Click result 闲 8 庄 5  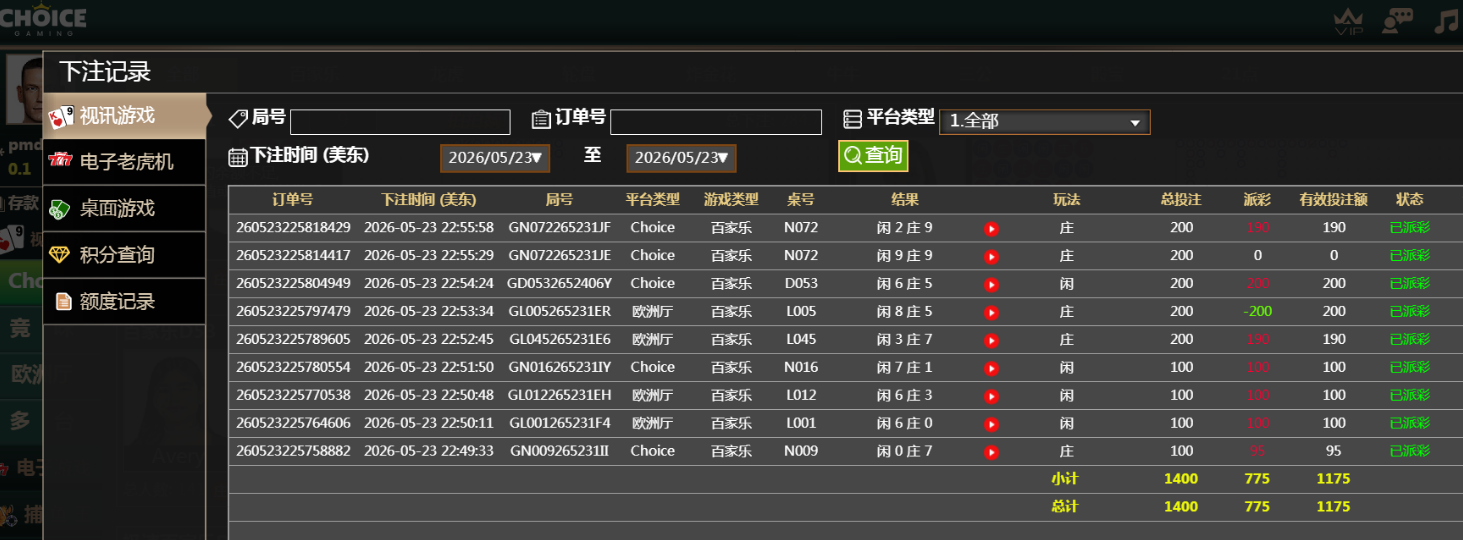coord(904,311)
